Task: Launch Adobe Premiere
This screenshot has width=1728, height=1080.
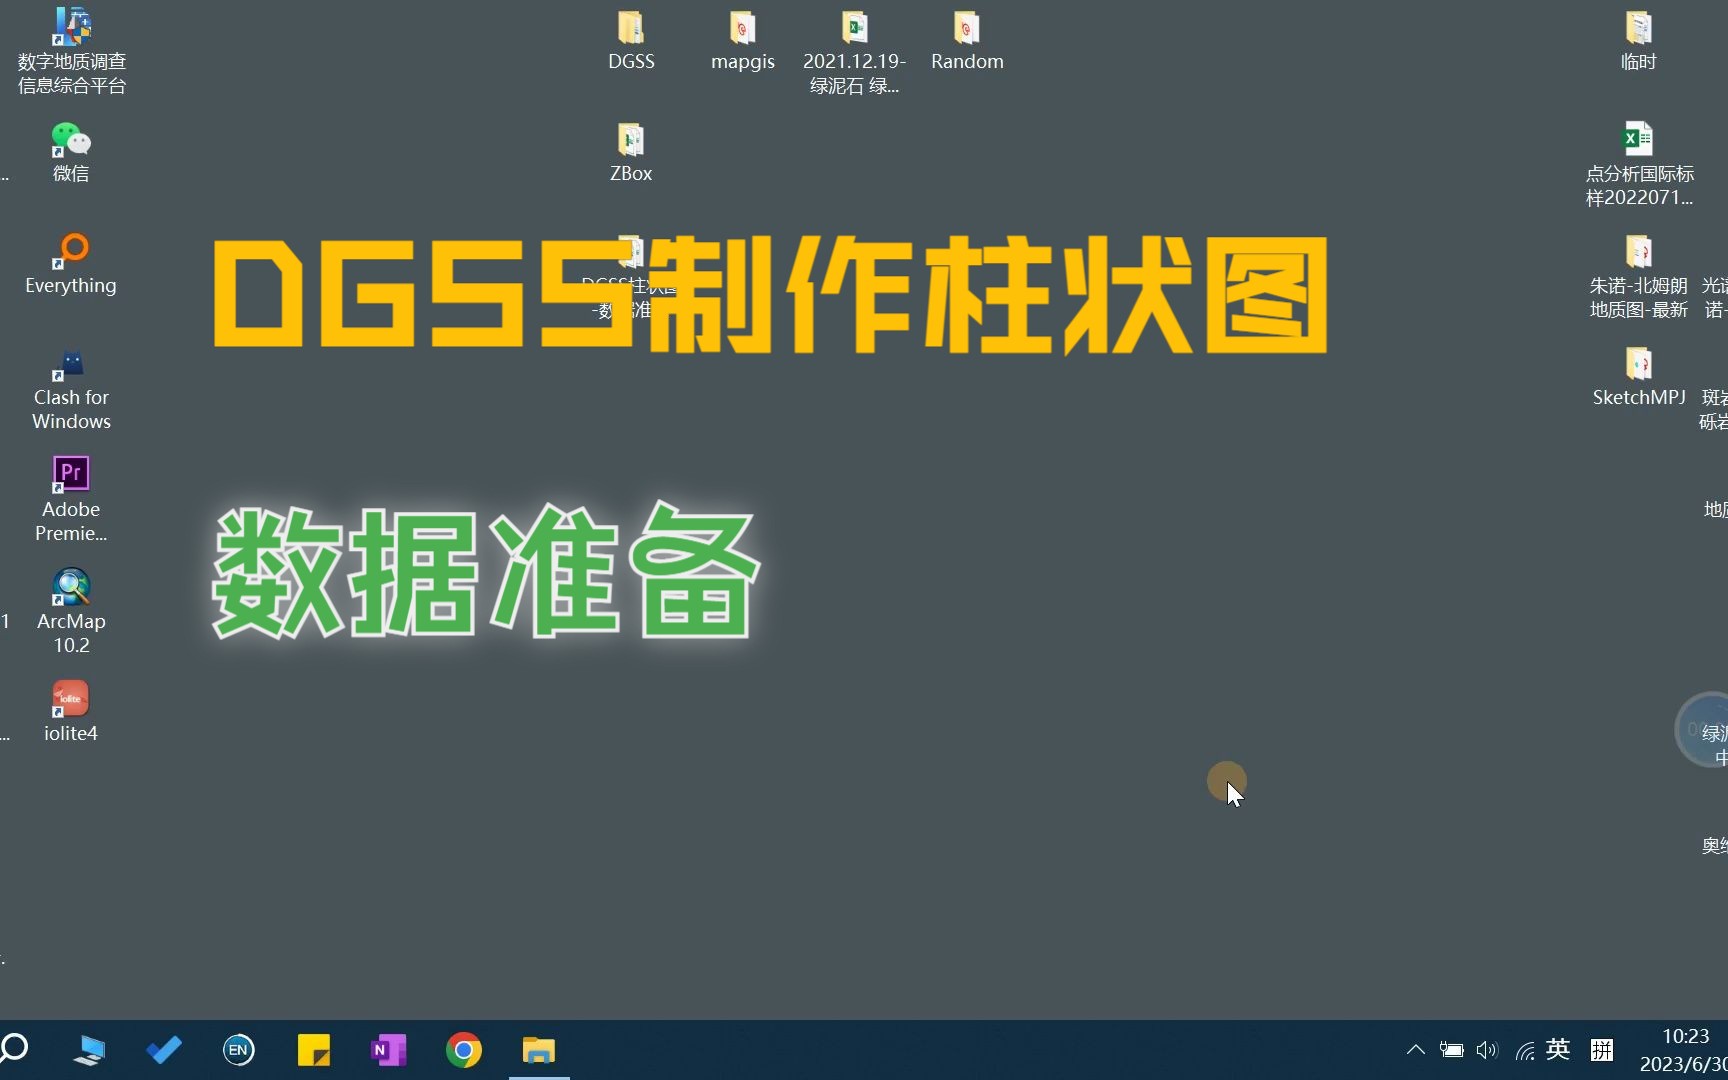Action: [x=70, y=472]
